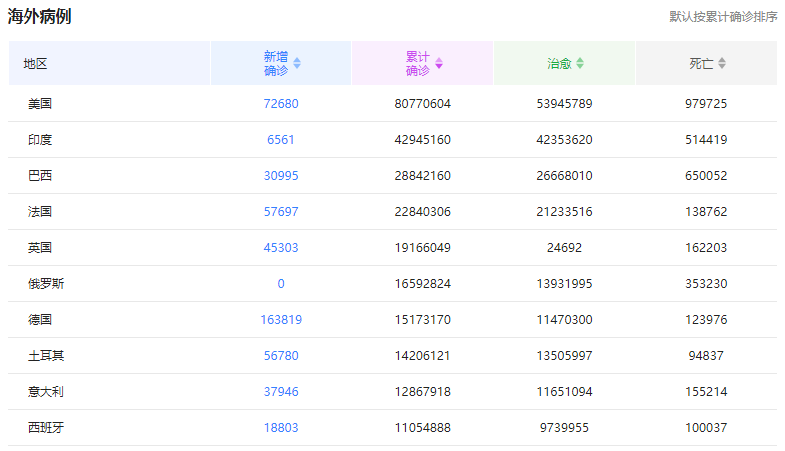Open the 西班牙 region row

[x=392, y=428]
